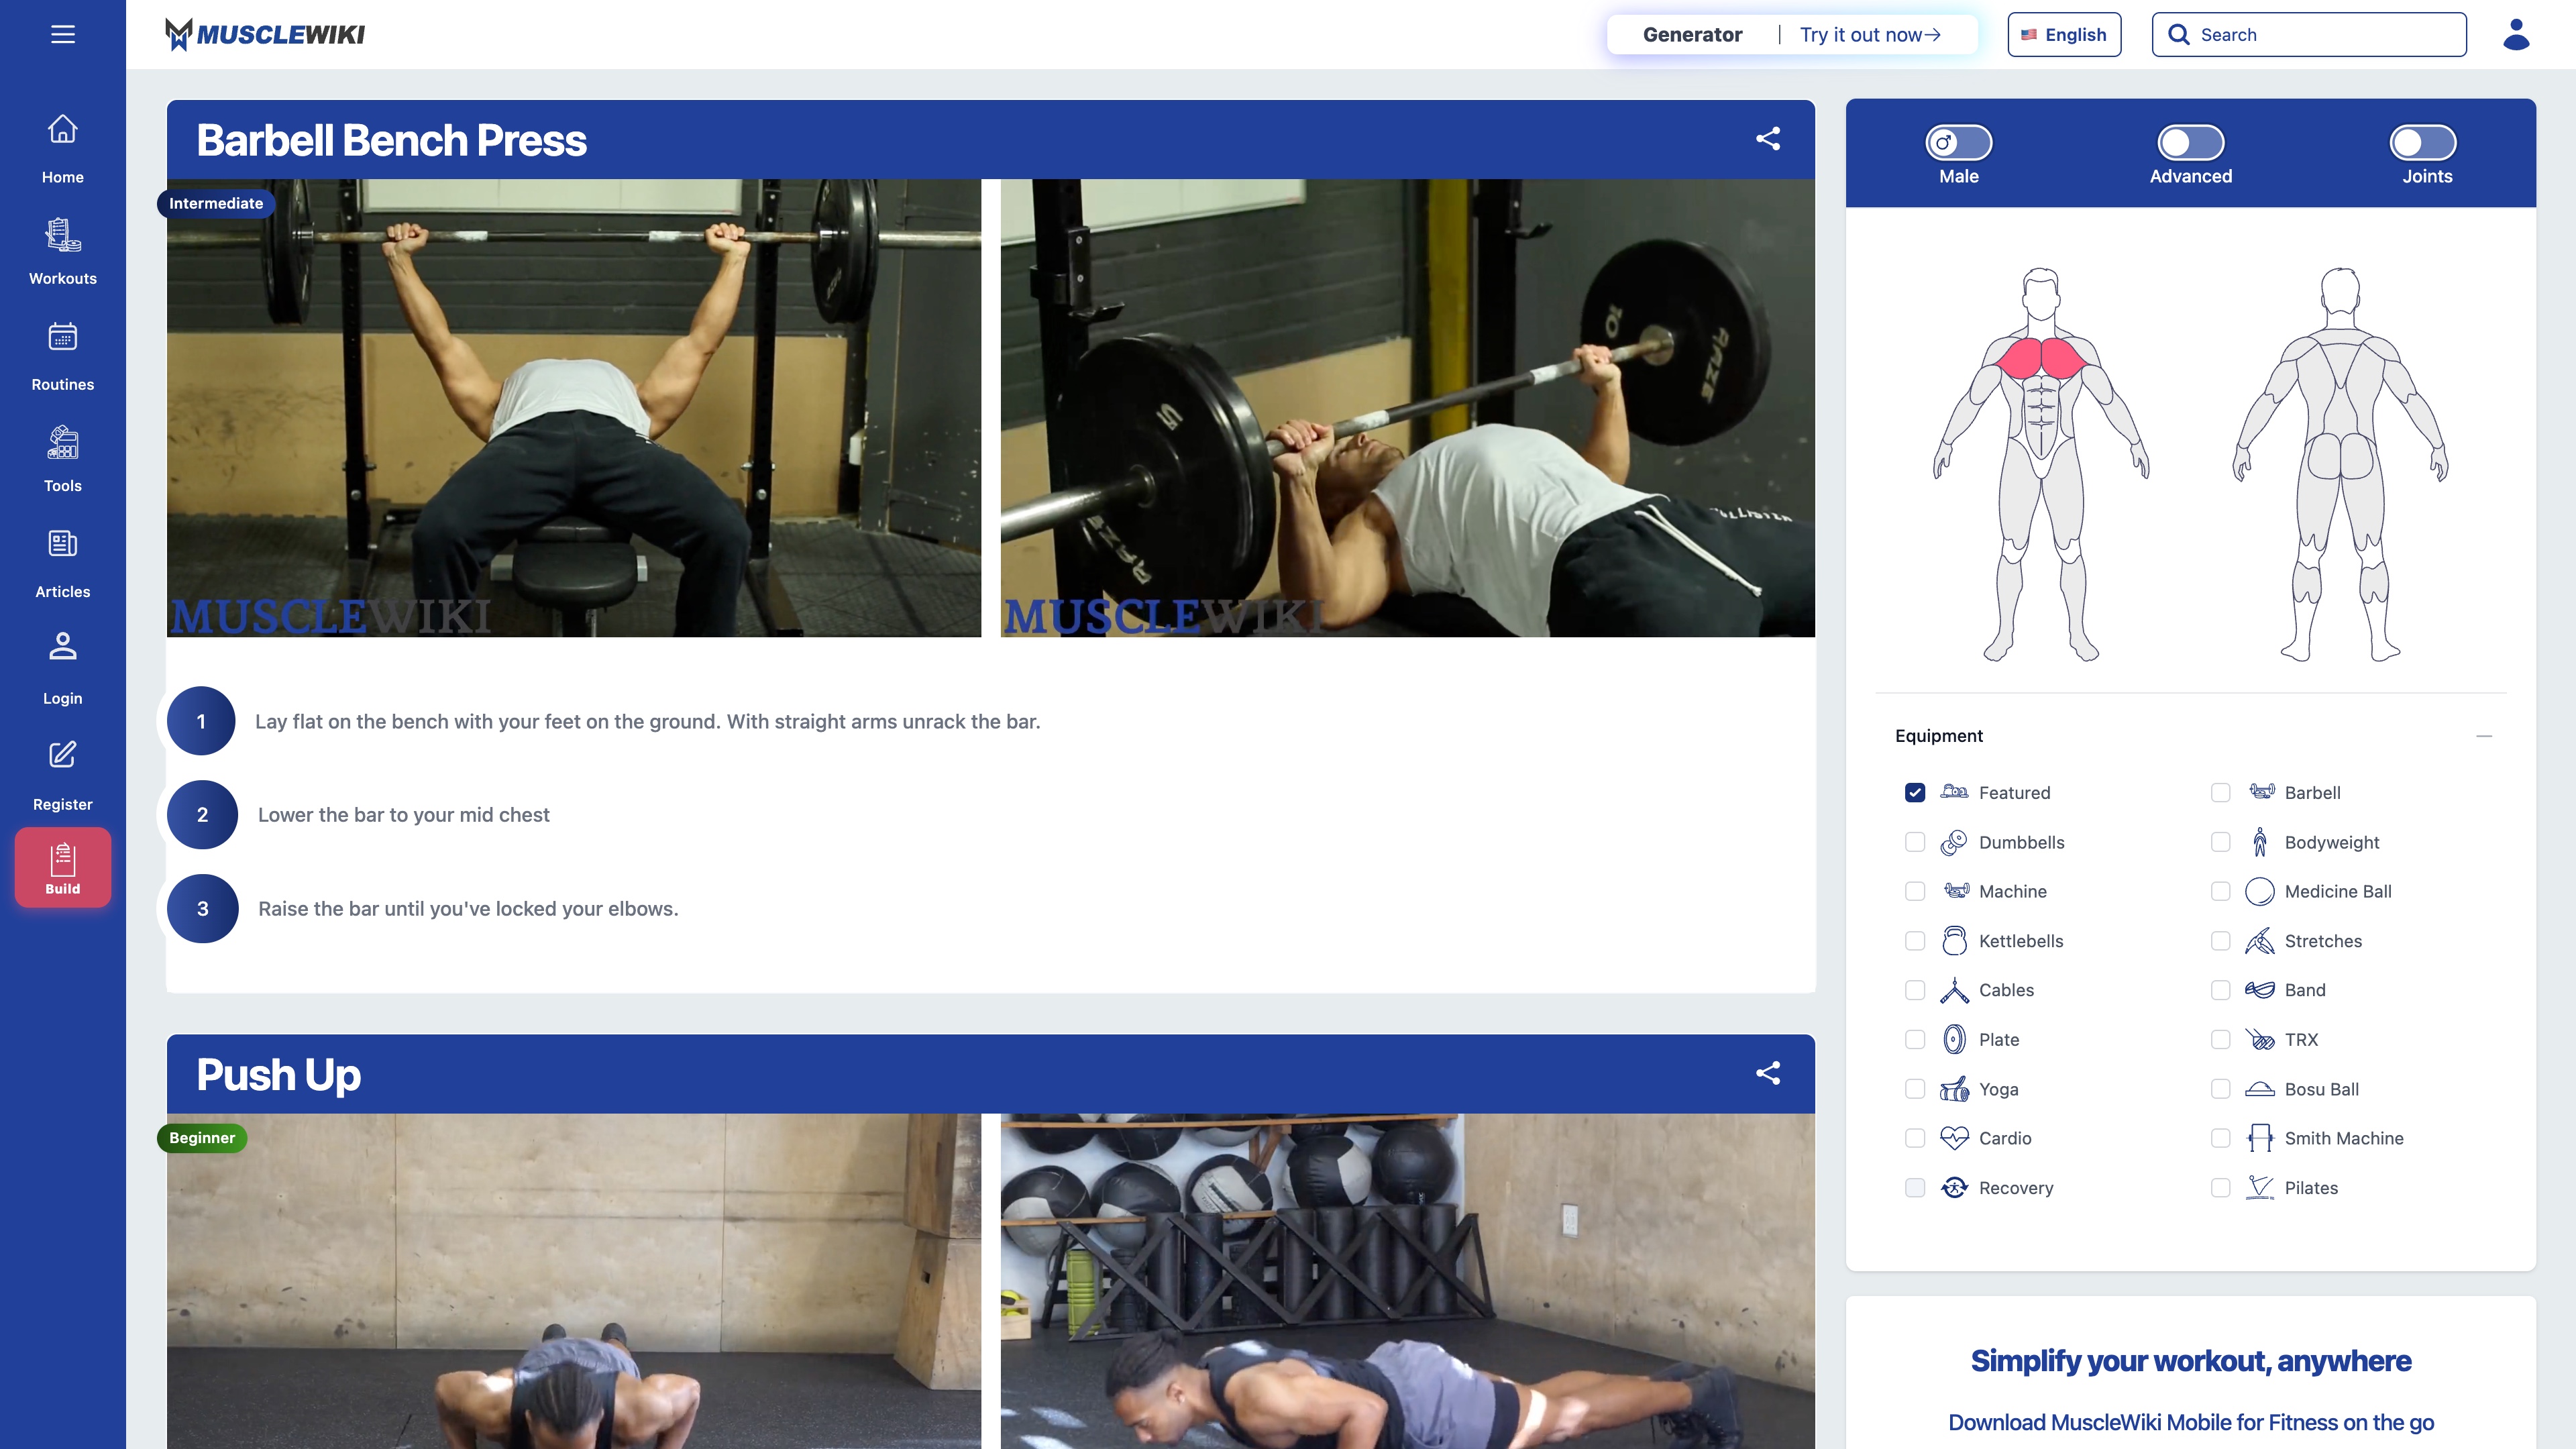Toggle the Joints switch
The height and width of the screenshot is (1449, 2576).
point(2423,143)
